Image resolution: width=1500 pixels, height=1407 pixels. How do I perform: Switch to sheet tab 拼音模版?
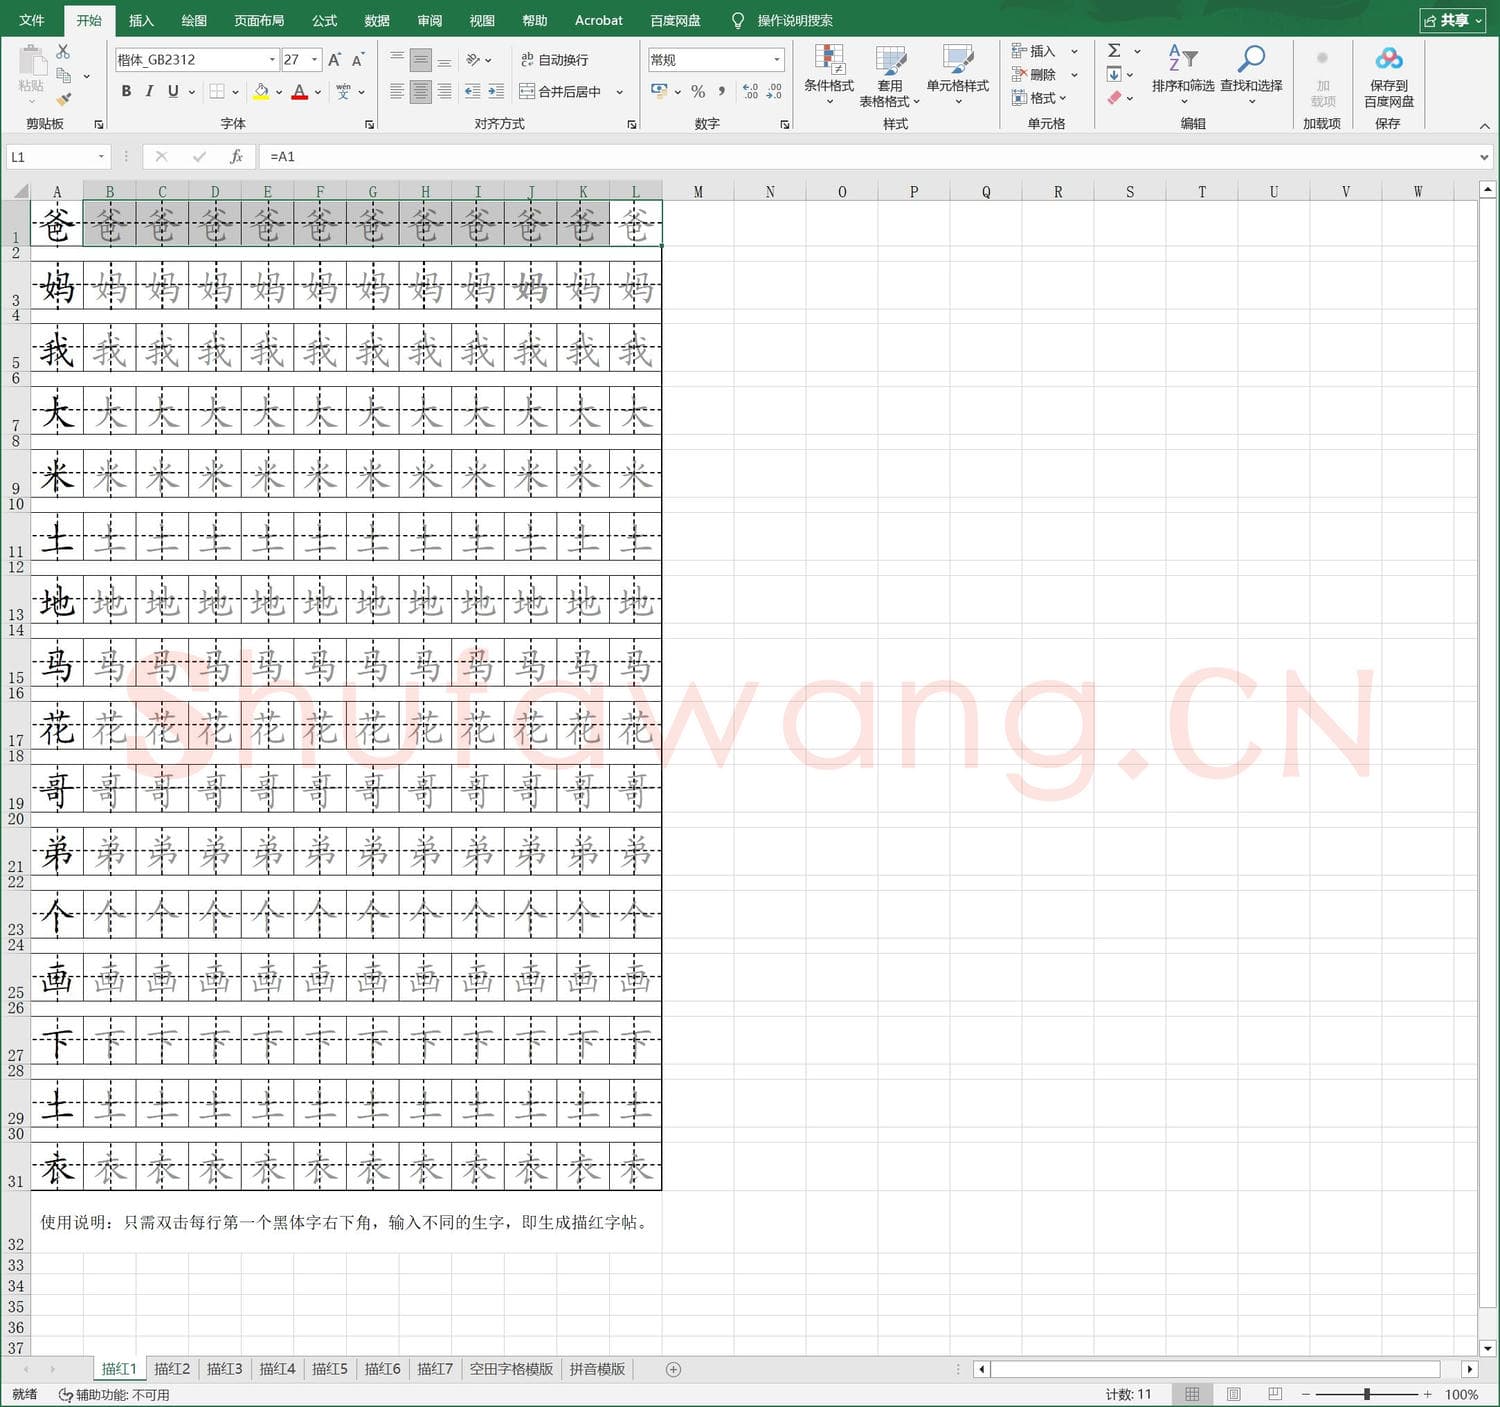point(597,1369)
